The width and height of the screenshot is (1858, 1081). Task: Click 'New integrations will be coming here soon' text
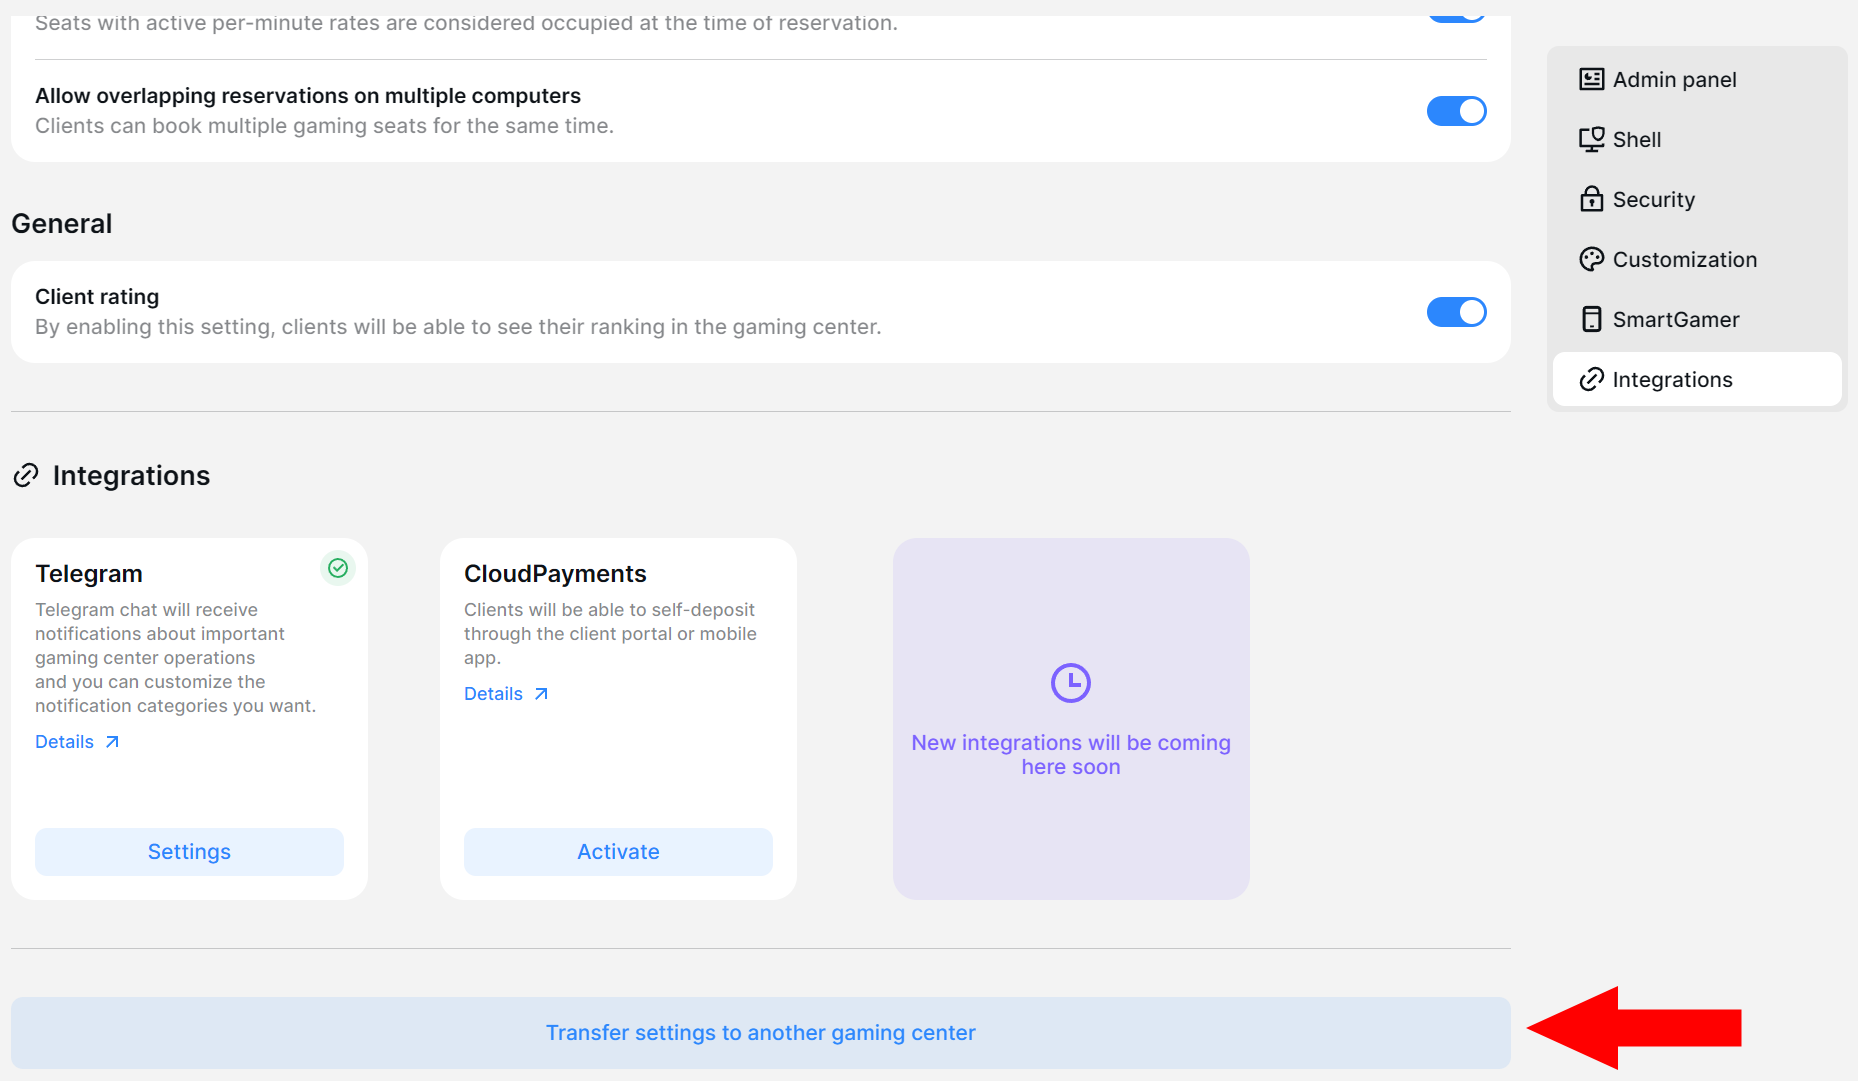point(1071,755)
